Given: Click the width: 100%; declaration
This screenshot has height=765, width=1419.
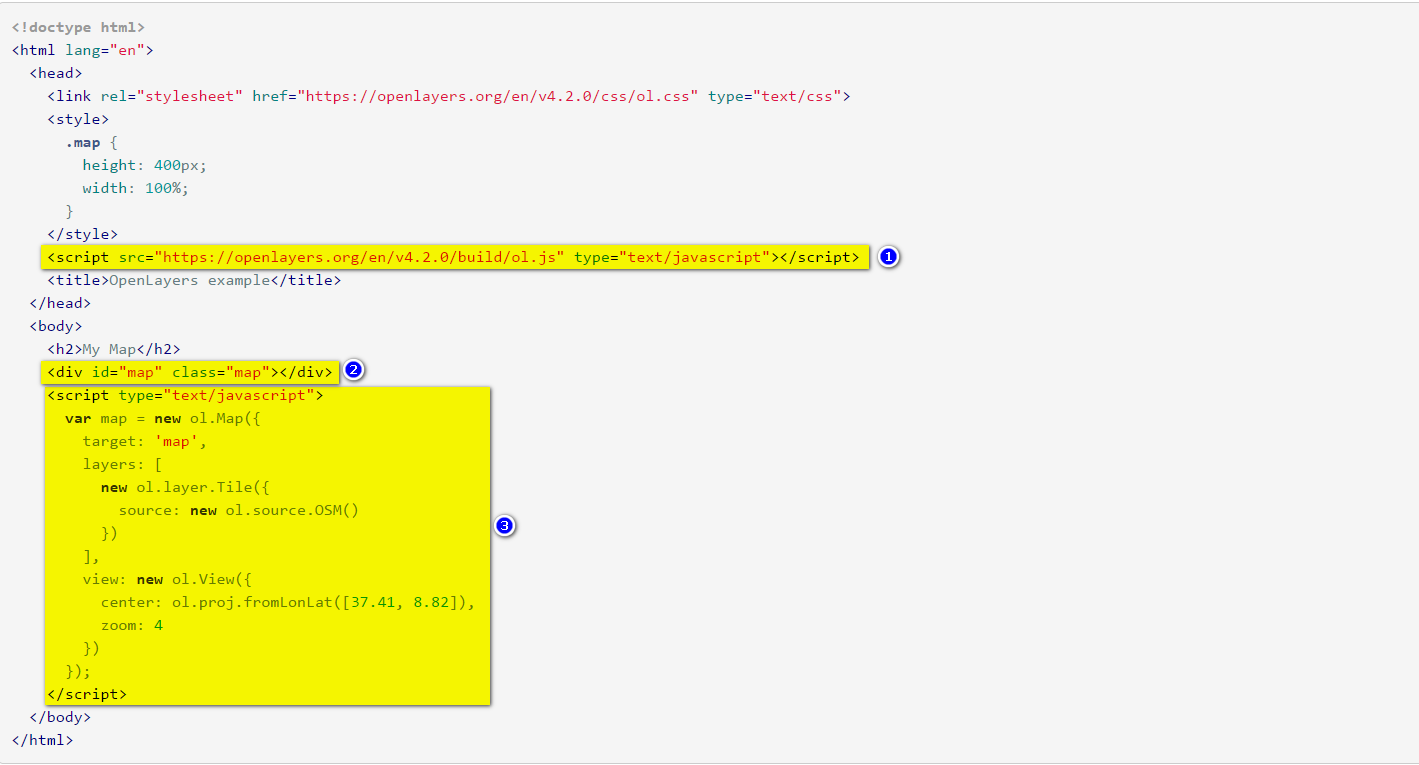Looking at the screenshot, I should click(136, 188).
